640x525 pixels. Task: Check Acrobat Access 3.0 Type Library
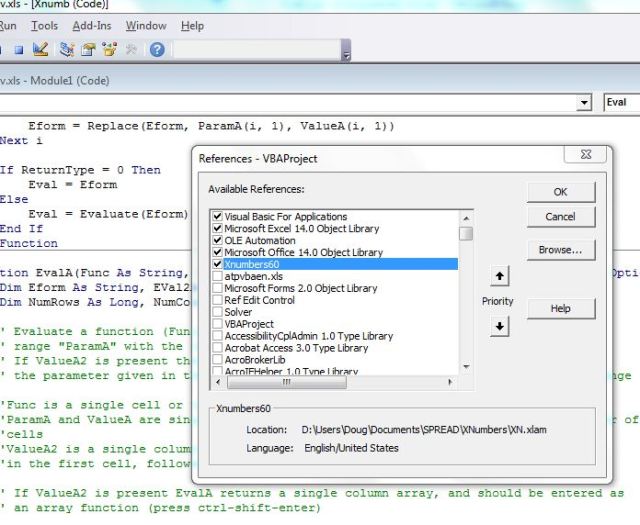(x=217, y=348)
